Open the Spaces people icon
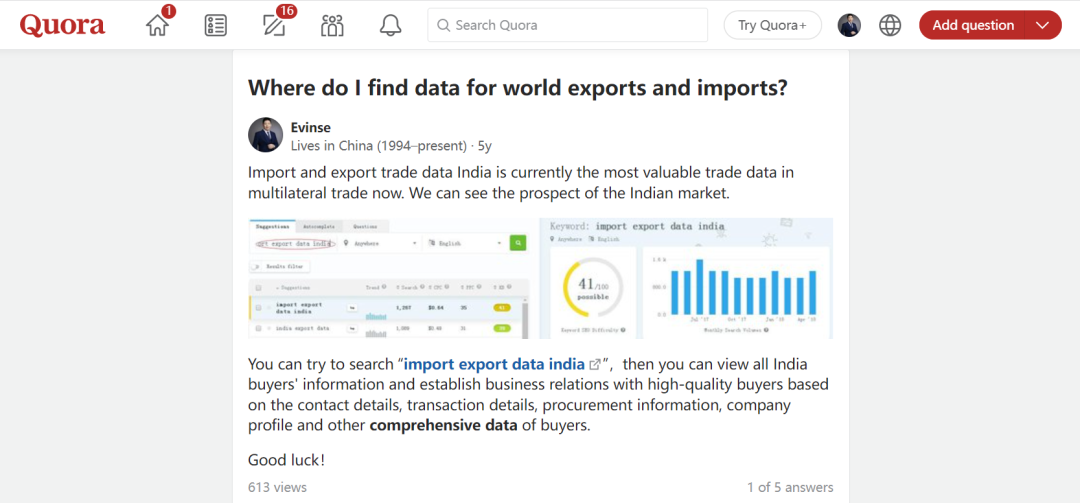 click(x=332, y=25)
